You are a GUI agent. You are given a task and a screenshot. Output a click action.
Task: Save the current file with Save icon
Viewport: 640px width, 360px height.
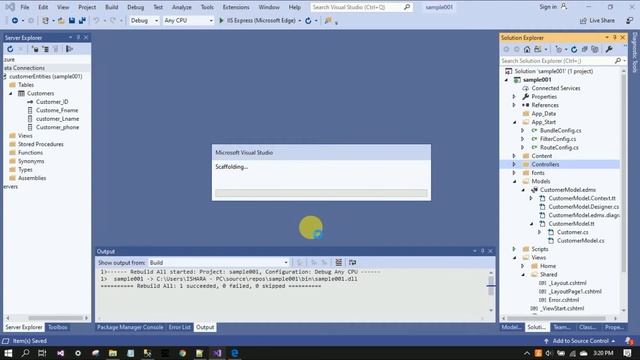click(x=72, y=20)
